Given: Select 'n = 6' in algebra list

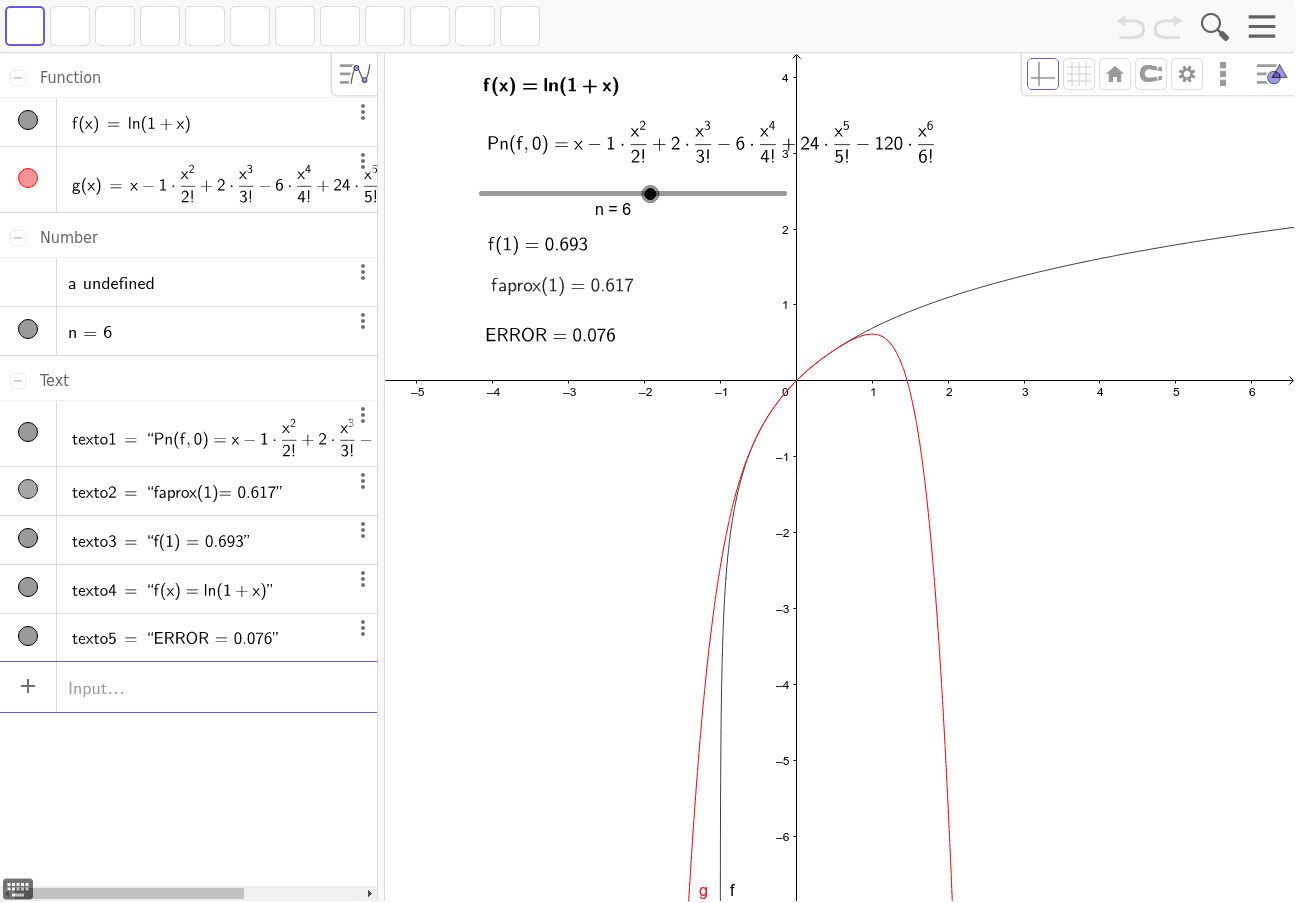Looking at the screenshot, I should point(90,332).
